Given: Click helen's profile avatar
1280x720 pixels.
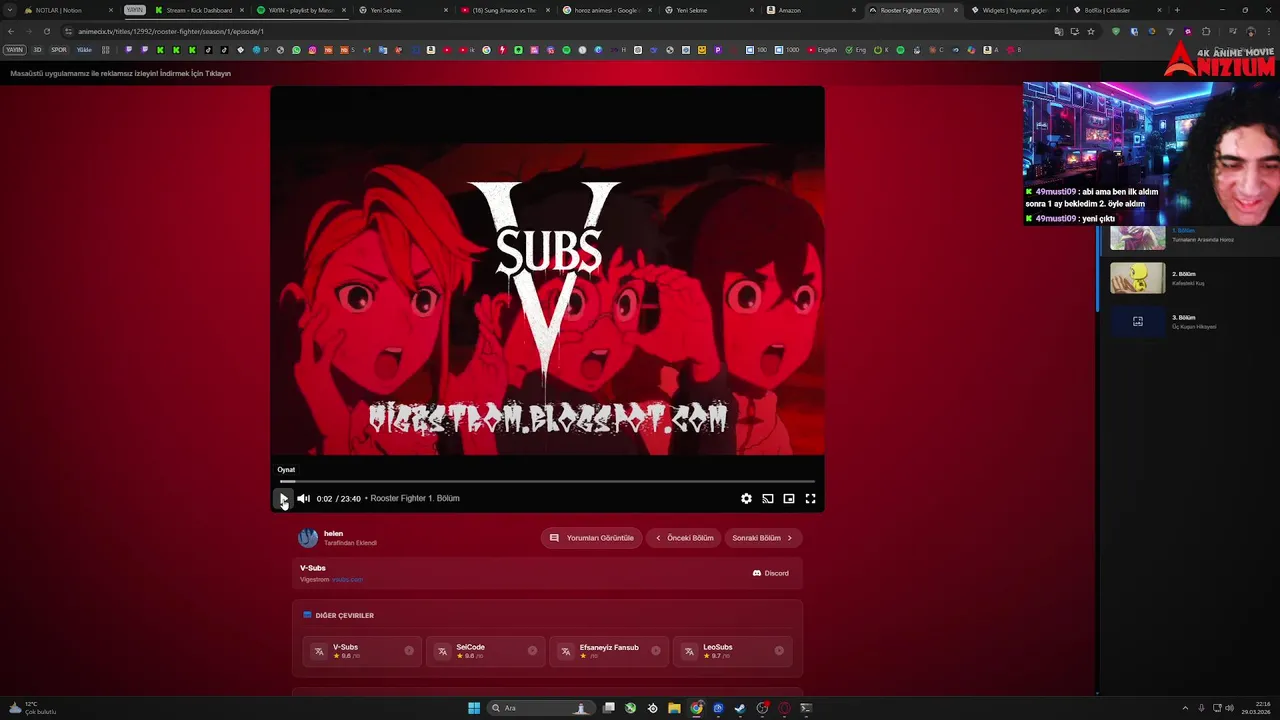Looking at the screenshot, I should (308, 538).
